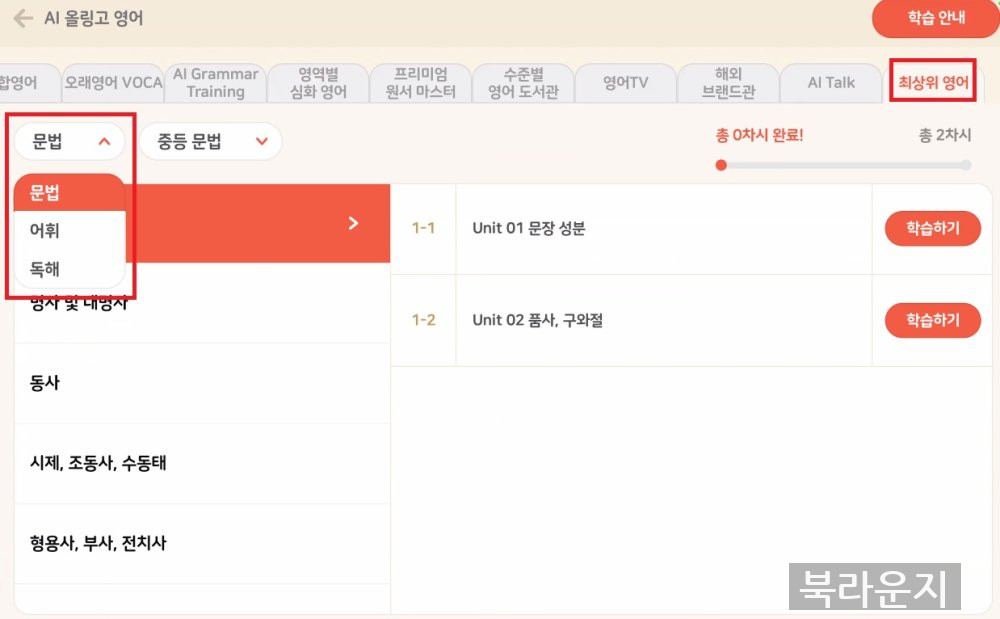Choose 독해 from the dropdown list

point(45,269)
